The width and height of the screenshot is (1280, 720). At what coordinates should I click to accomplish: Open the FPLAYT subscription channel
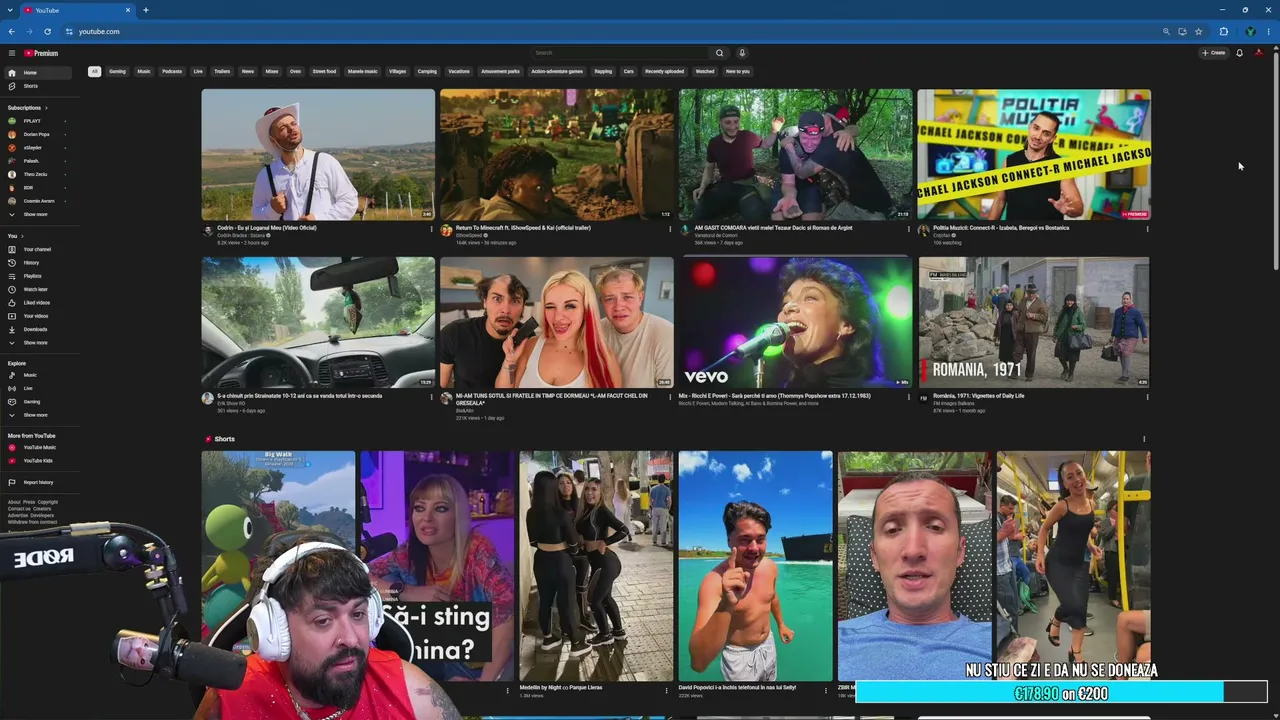tap(37, 121)
